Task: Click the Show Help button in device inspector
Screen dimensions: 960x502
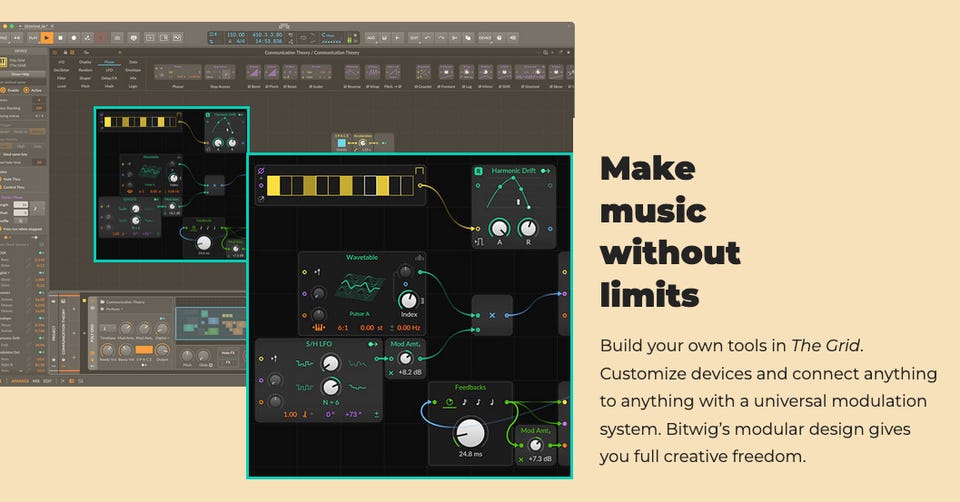Action: [x=22, y=74]
